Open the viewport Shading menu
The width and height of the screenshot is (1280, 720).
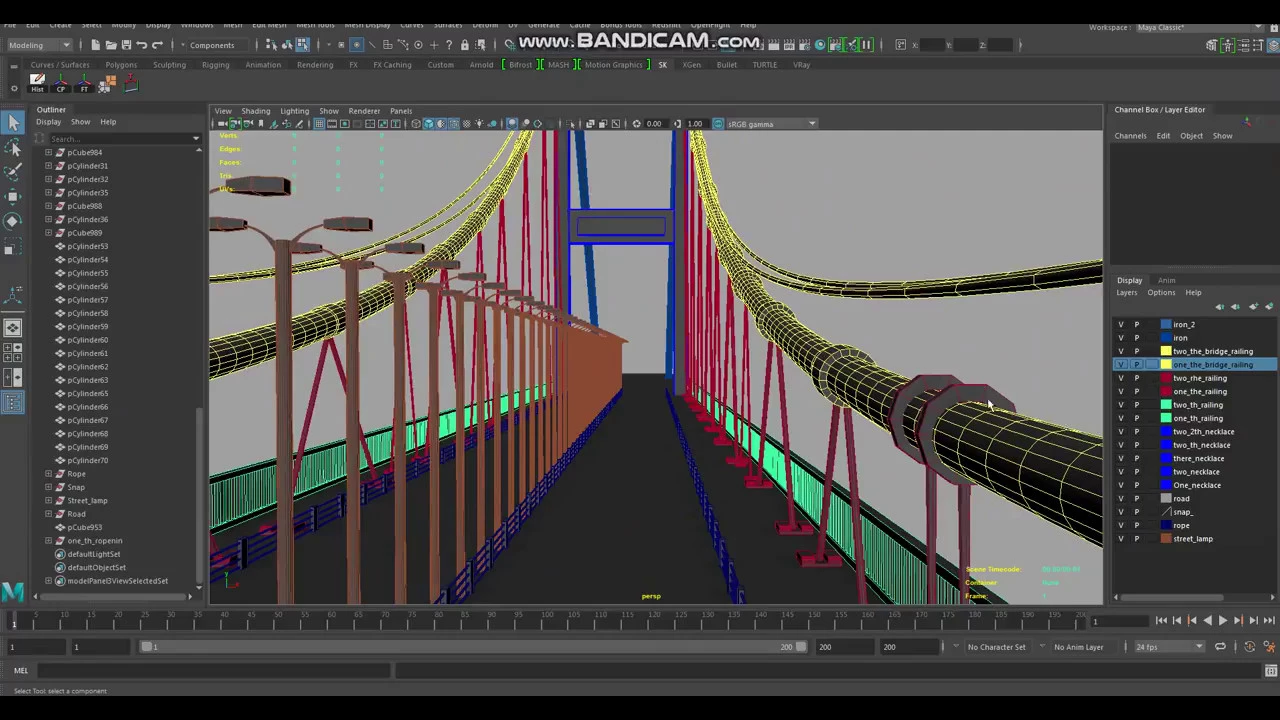pyautogui.click(x=255, y=111)
